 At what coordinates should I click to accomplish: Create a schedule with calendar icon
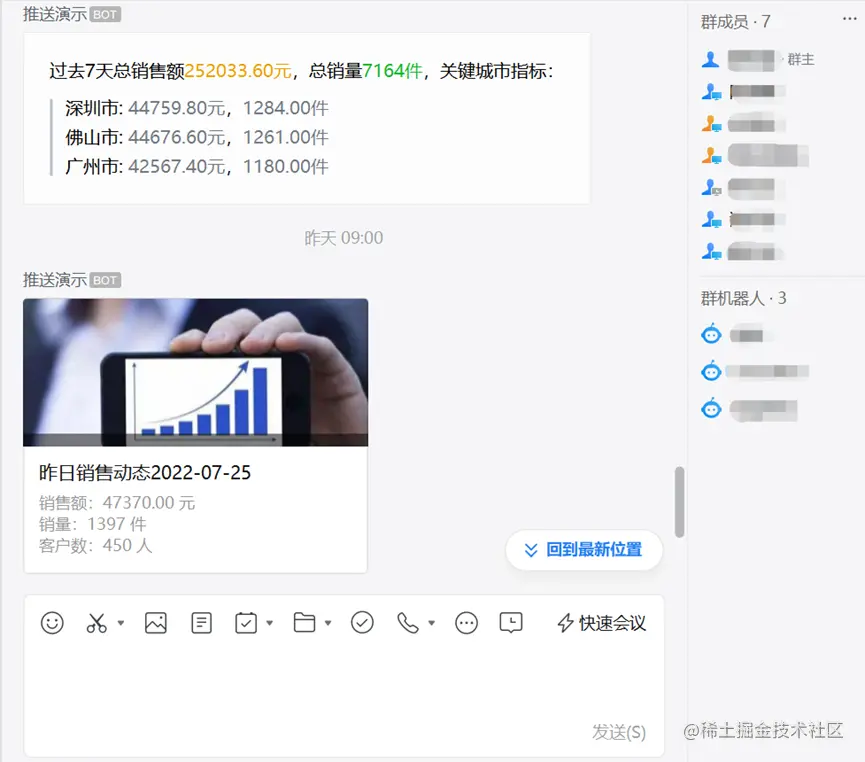[246, 623]
